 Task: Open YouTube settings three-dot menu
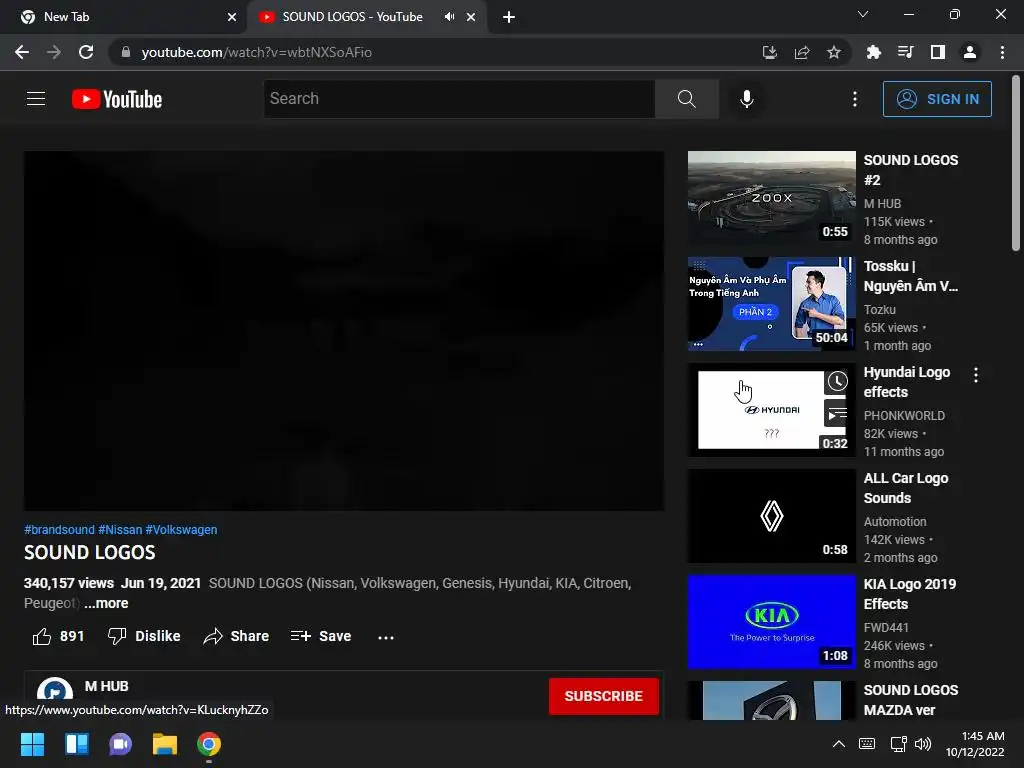pos(854,99)
